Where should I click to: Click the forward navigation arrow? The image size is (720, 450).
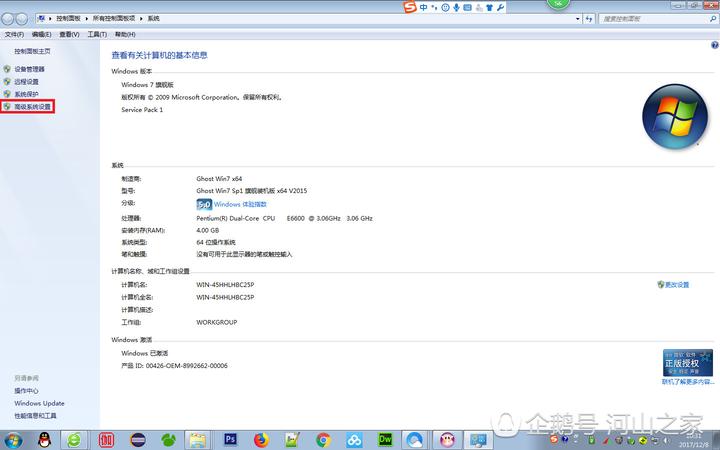[x=22, y=18]
